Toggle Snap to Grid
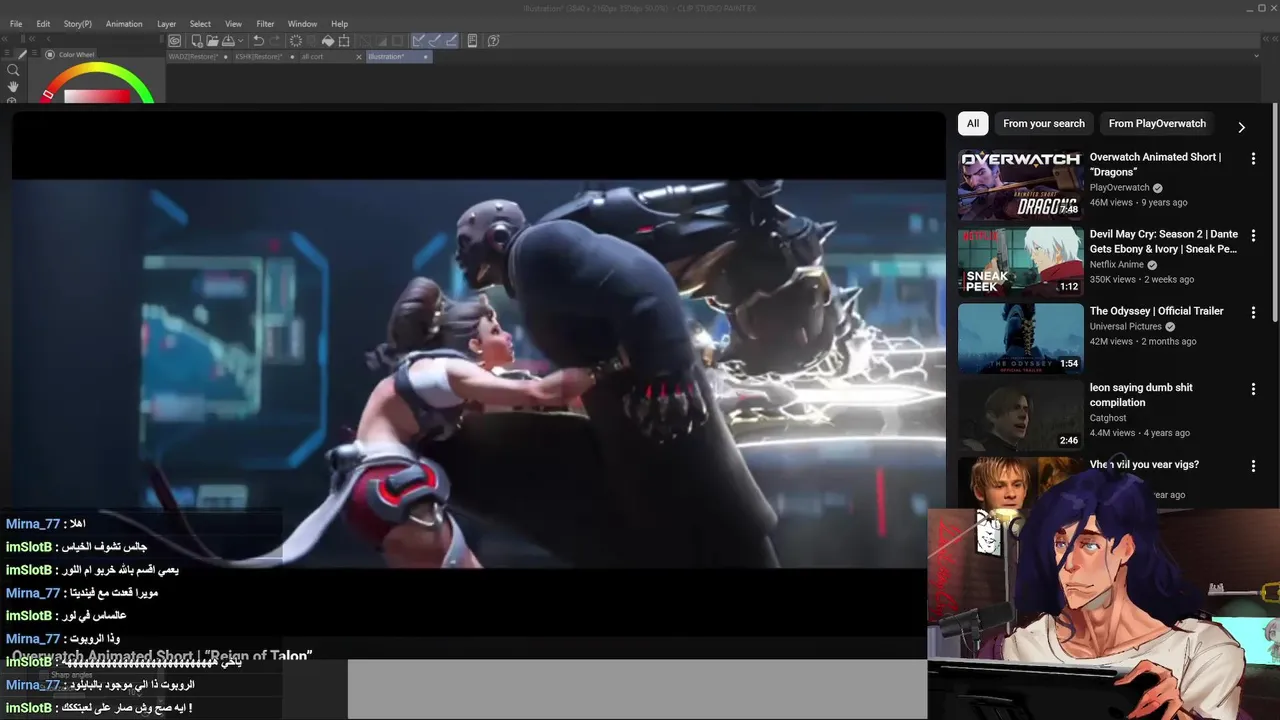This screenshot has width=1280, height=720. coord(451,41)
